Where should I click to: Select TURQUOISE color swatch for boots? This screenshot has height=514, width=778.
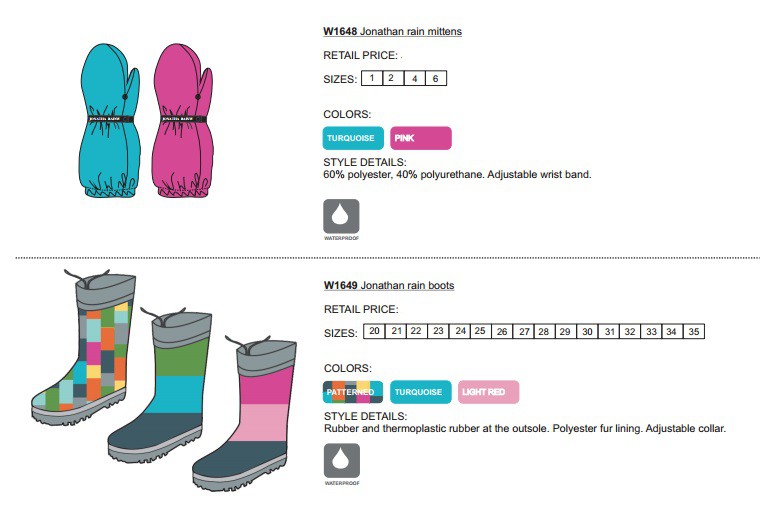421,392
